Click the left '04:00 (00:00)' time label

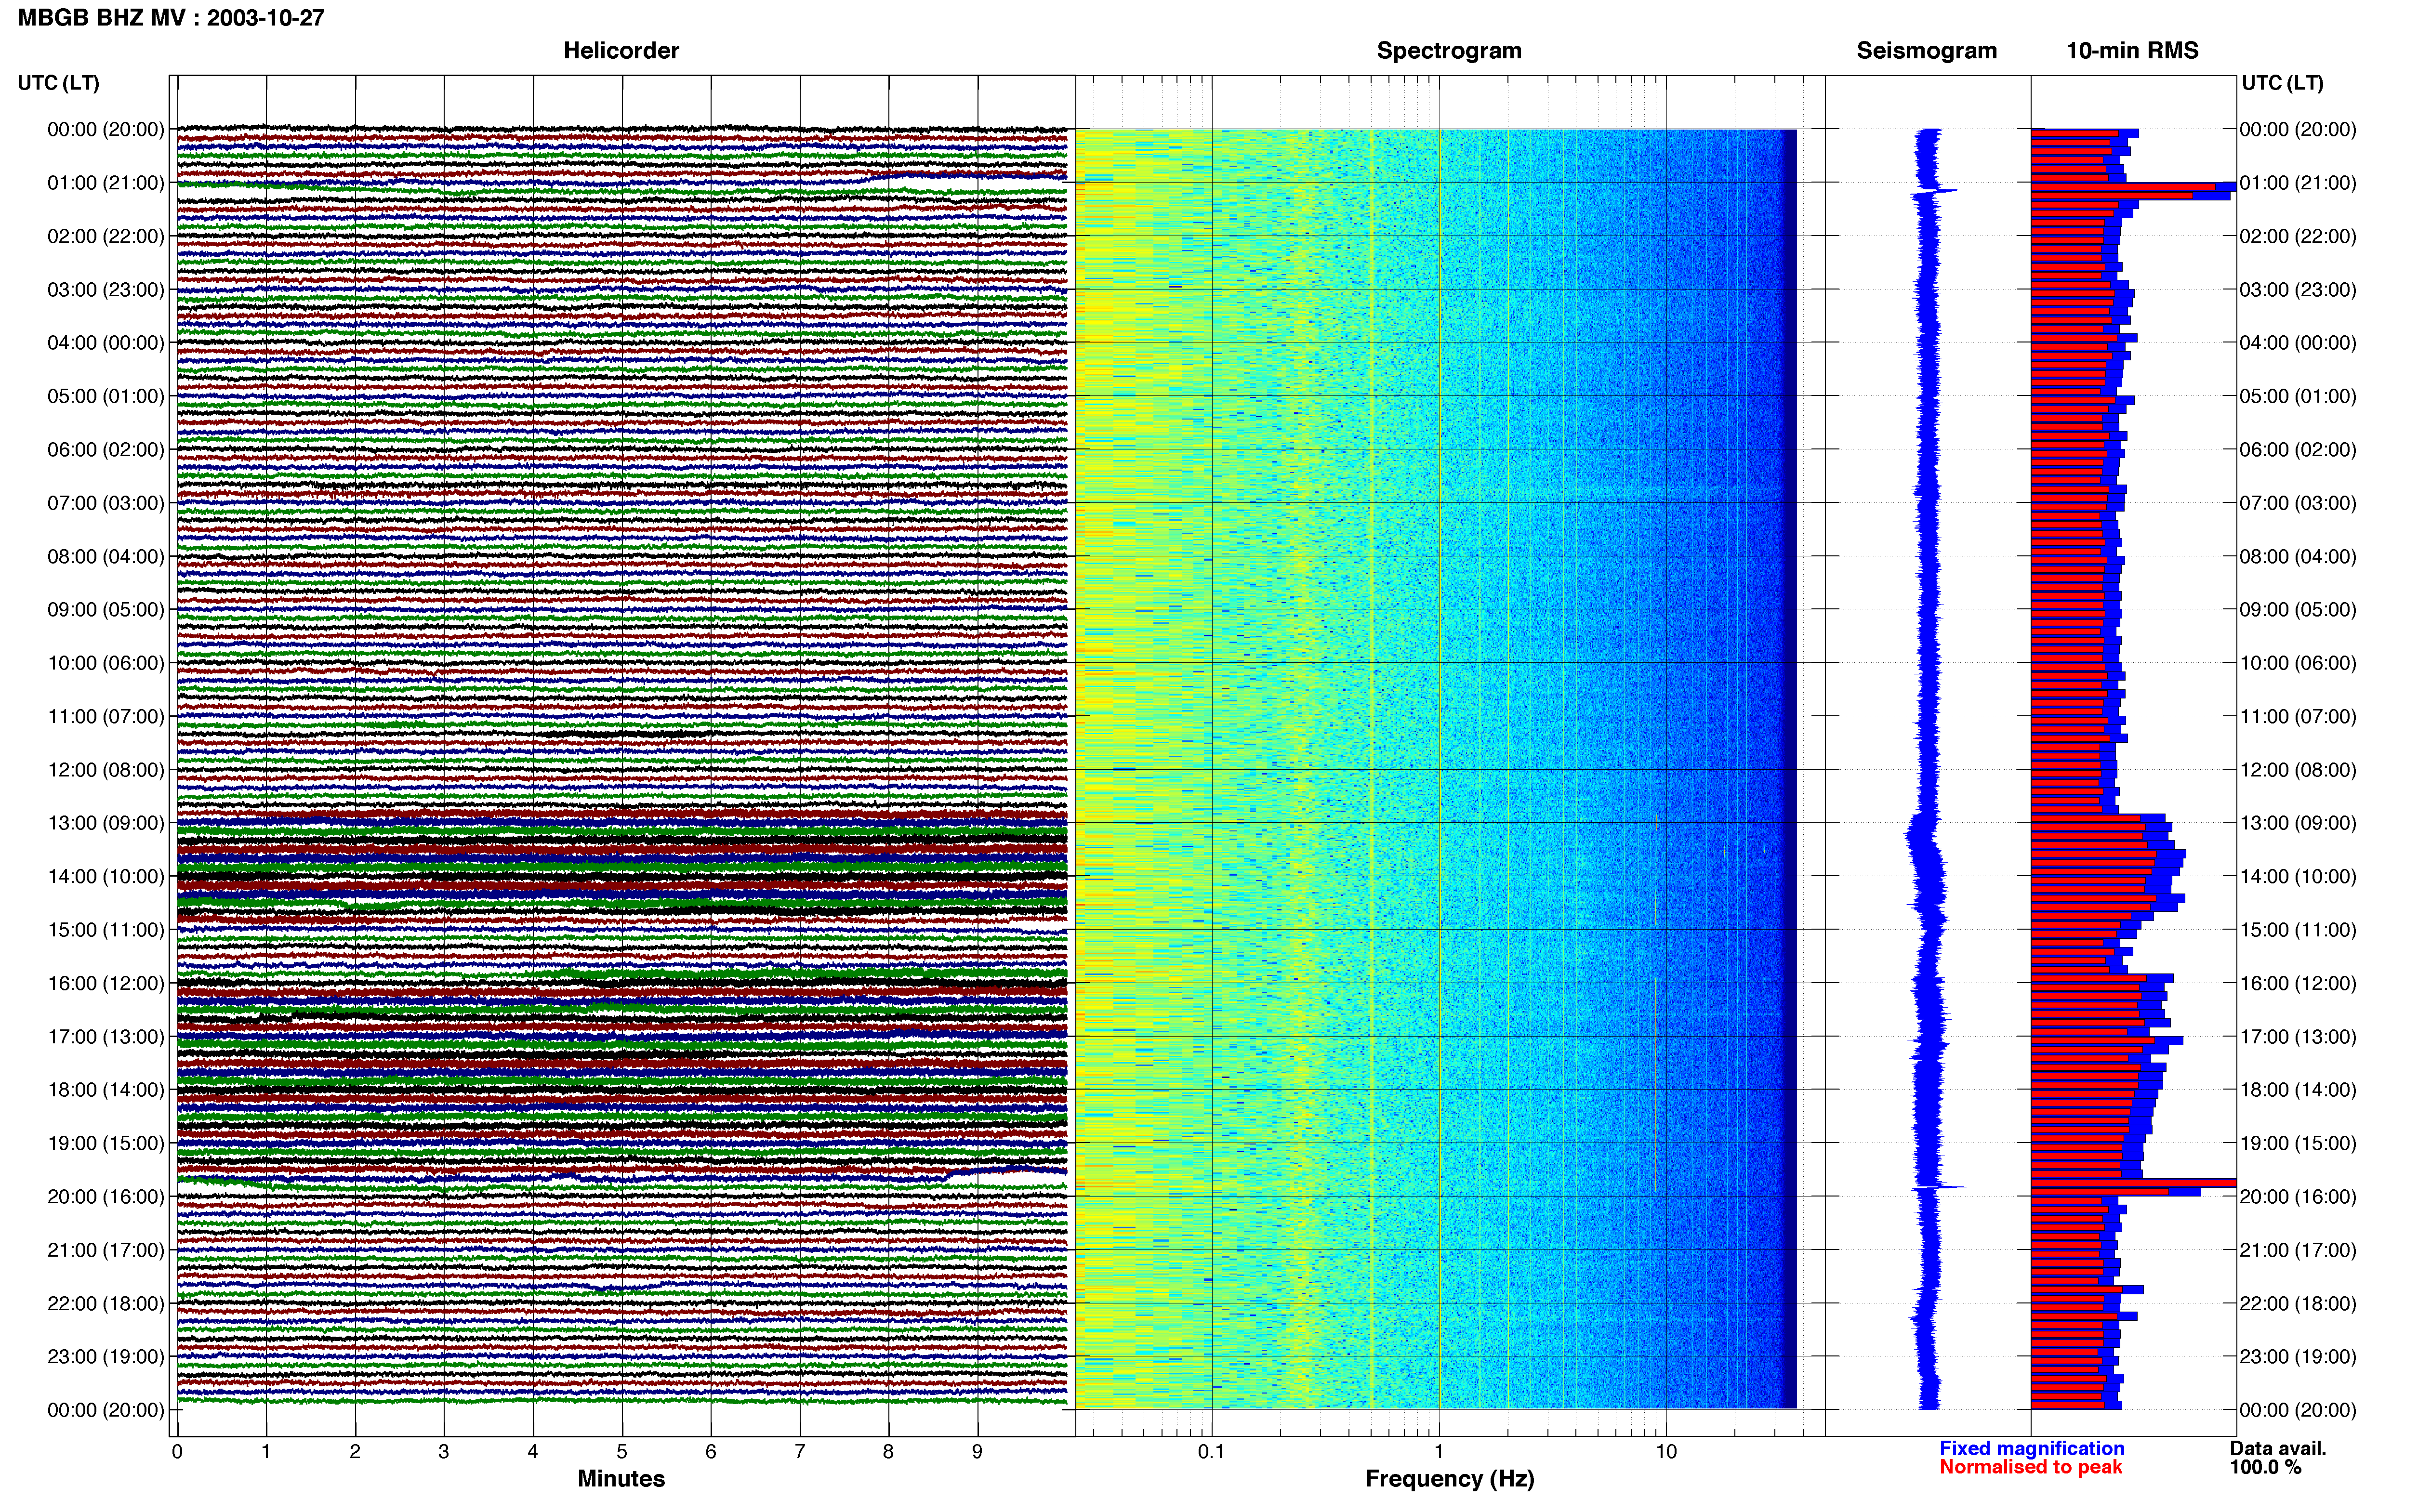pyautogui.click(x=105, y=342)
